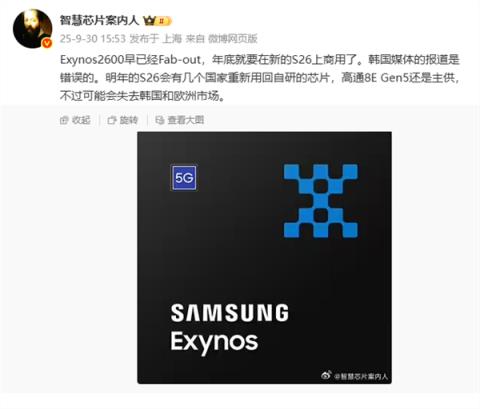Open the poster's round profile avatar
The width and height of the screenshot is (480, 409).
[33, 29]
